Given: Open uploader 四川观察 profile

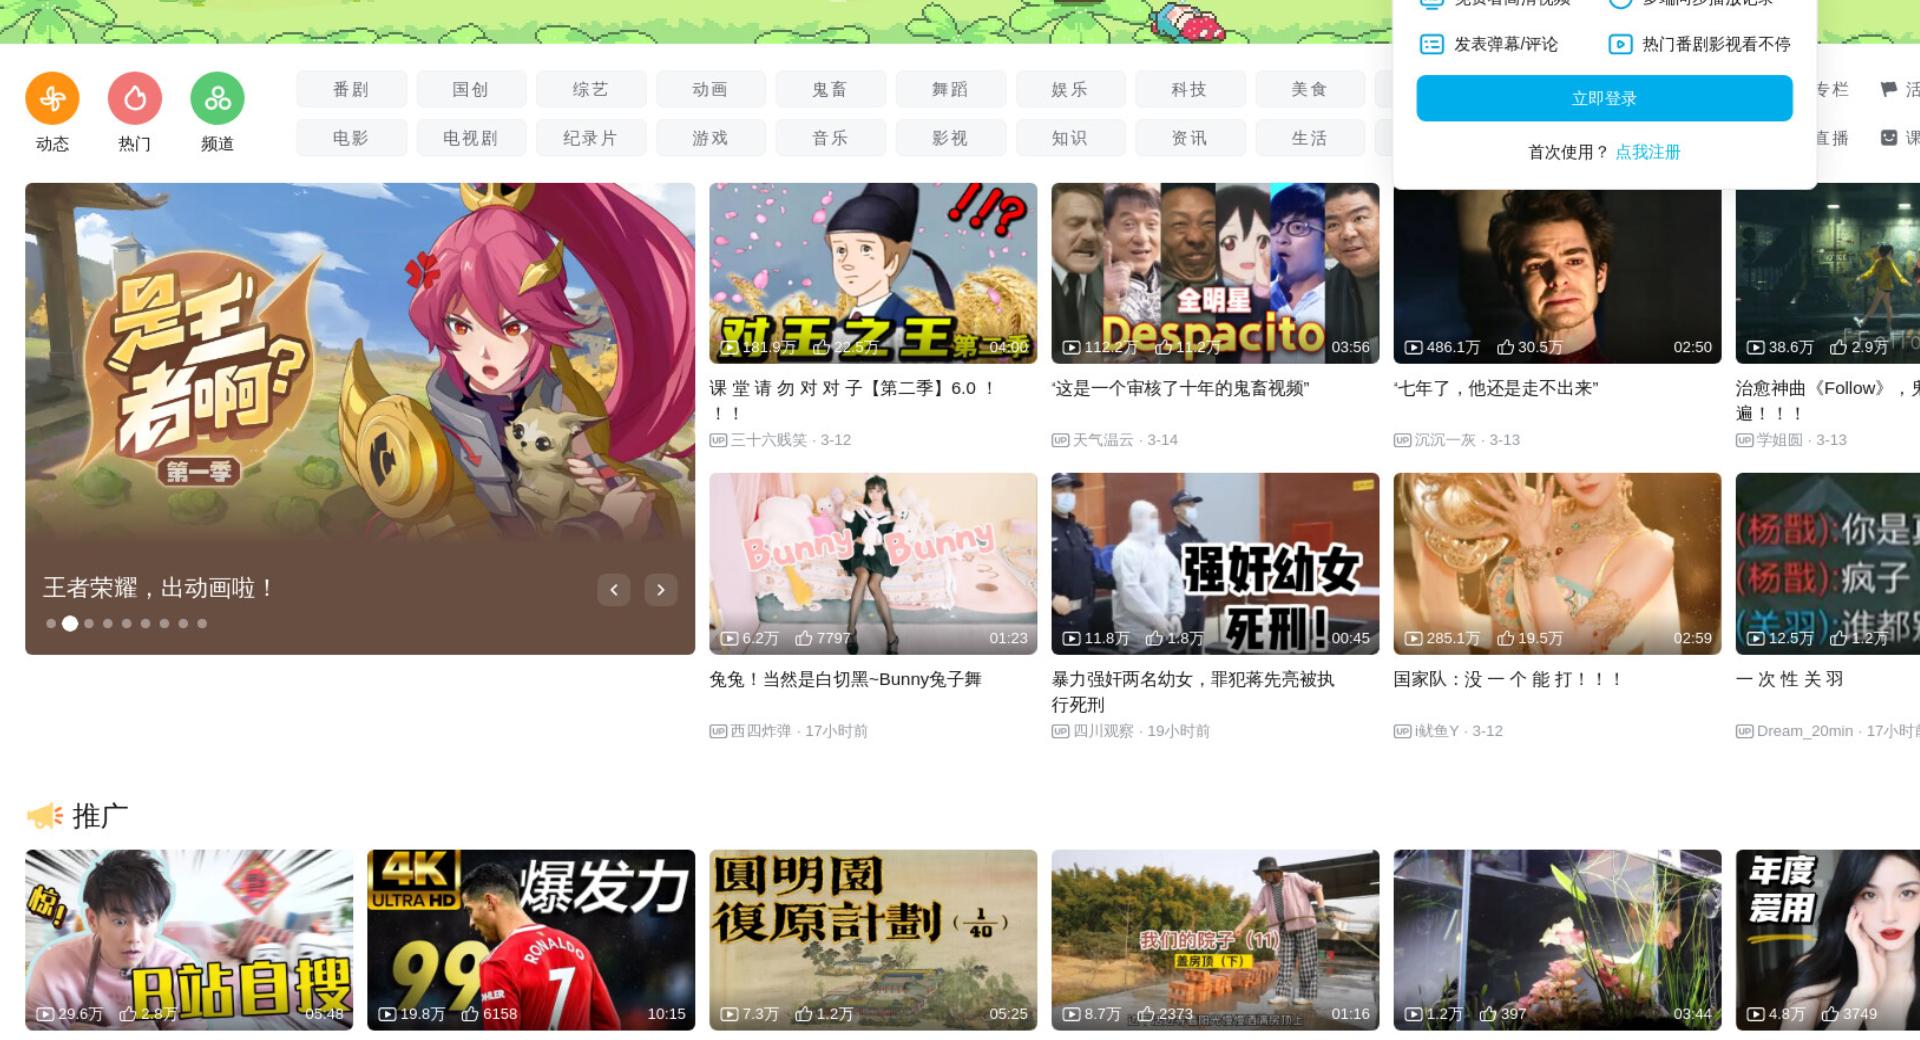Looking at the screenshot, I should pyautogui.click(x=1103, y=731).
